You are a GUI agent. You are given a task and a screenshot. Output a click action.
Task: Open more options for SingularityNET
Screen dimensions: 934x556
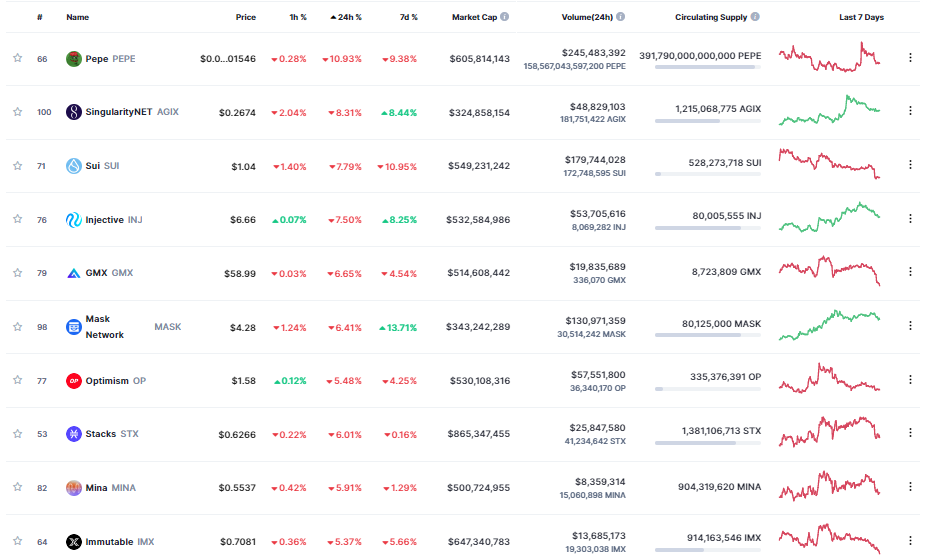tap(910, 110)
